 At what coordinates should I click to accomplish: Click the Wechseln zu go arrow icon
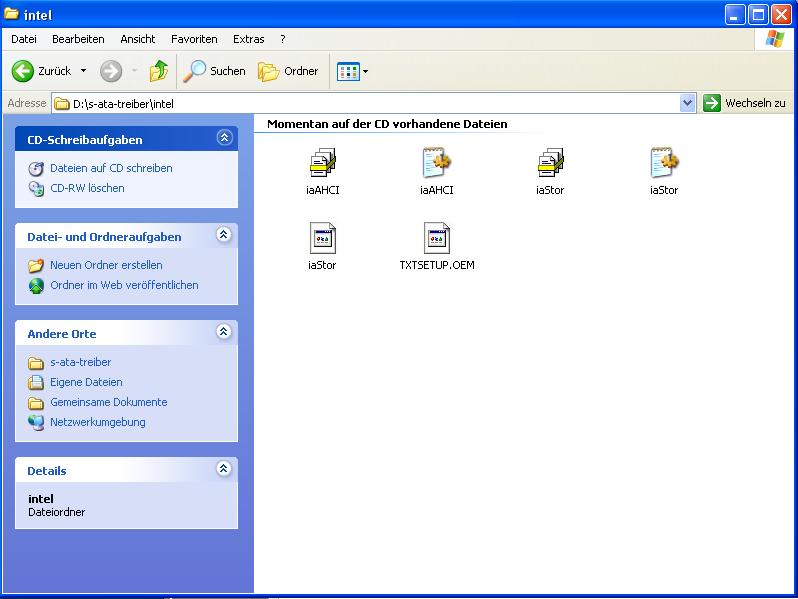coord(711,103)
